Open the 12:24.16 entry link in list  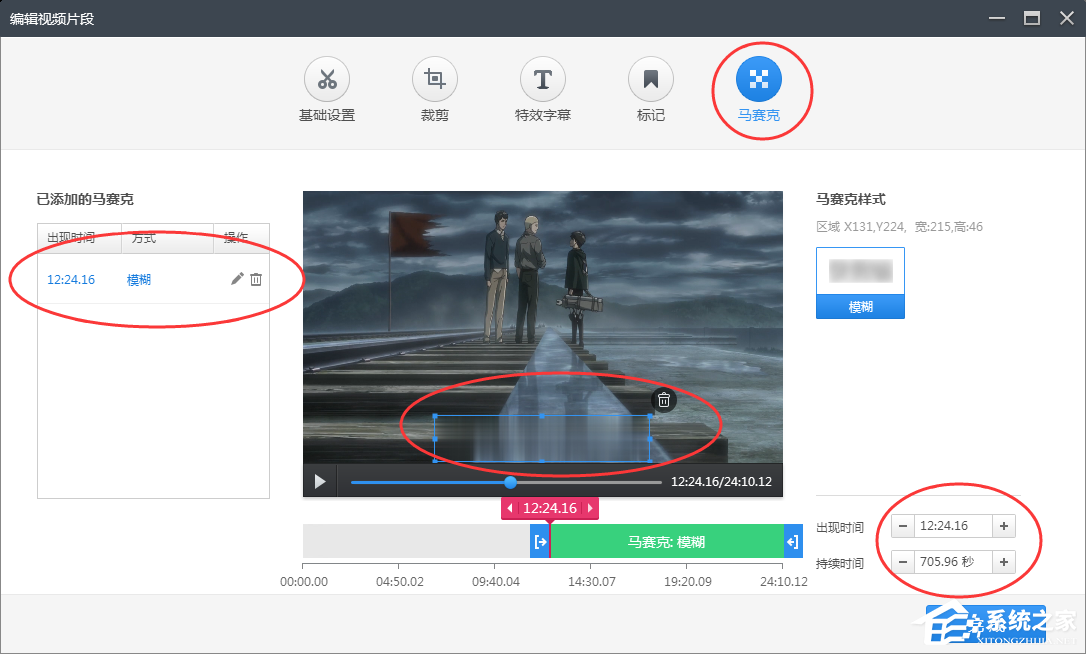tap(71, 279)
